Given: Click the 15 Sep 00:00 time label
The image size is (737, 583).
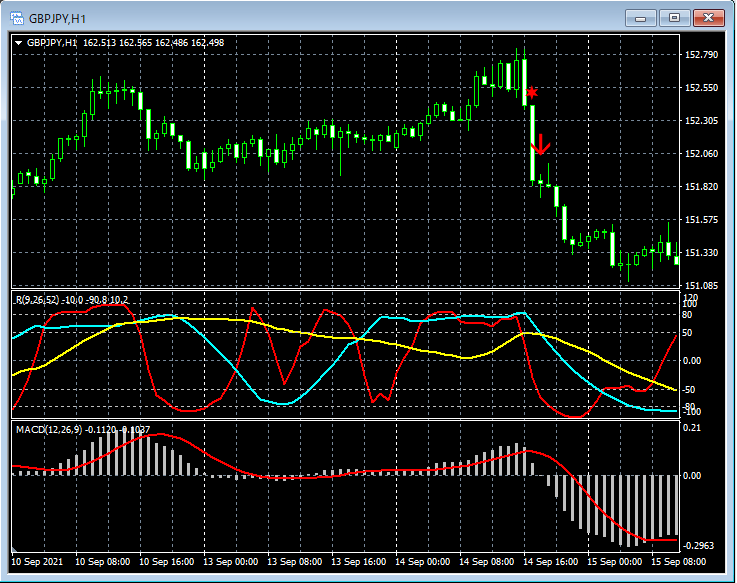Looking at the screenshot, I should click(614, 561).
